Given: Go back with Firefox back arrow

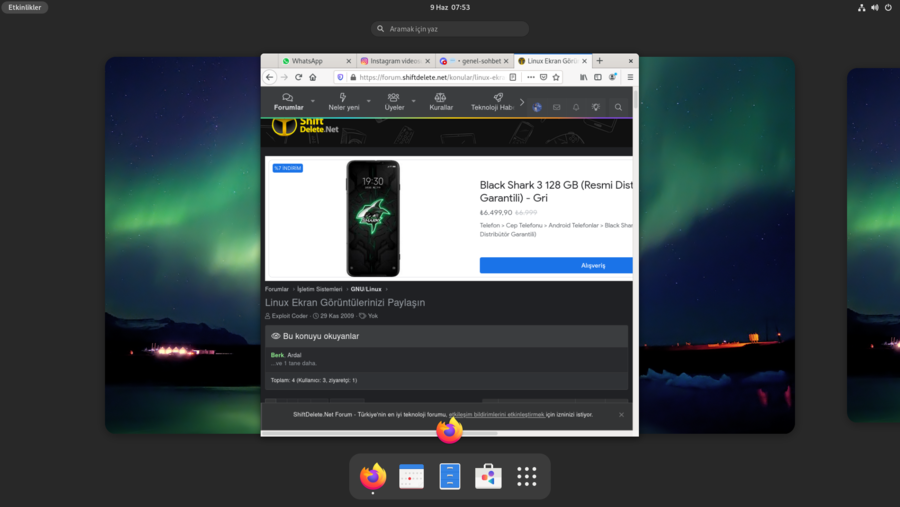Looking at the screenshot, I should 270,77.
